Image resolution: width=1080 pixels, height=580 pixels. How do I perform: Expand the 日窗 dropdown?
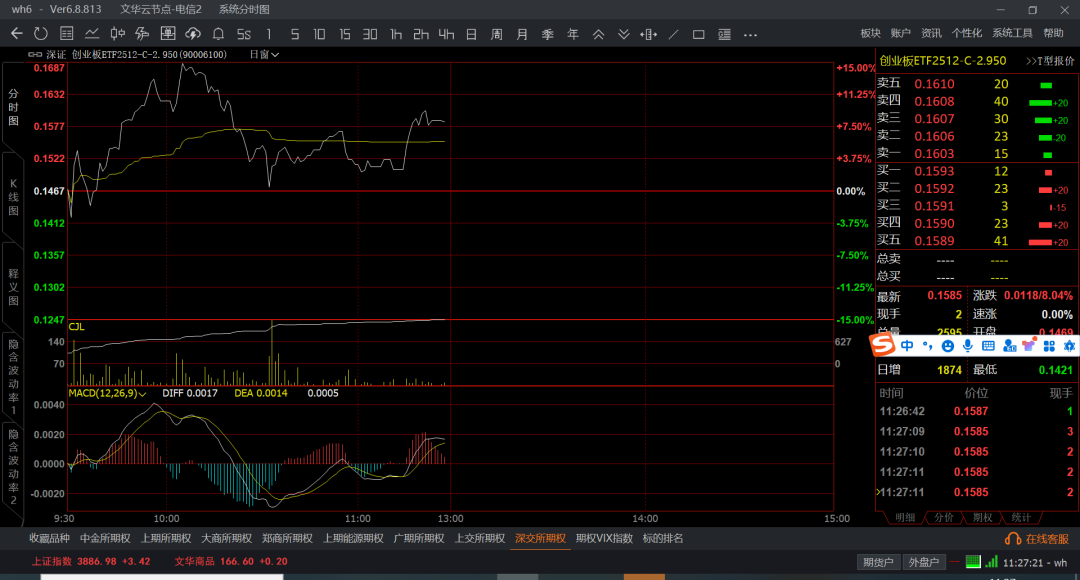click(264, 54)
